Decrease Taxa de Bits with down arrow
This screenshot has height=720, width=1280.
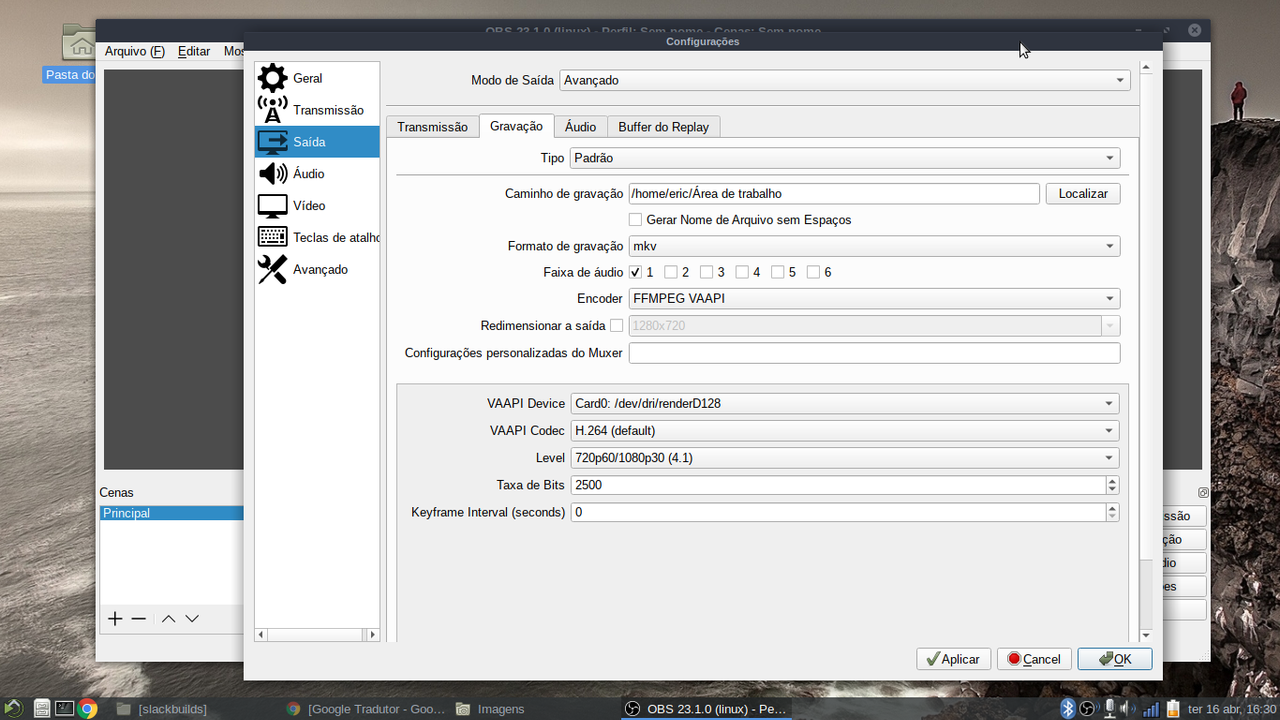1112,490
